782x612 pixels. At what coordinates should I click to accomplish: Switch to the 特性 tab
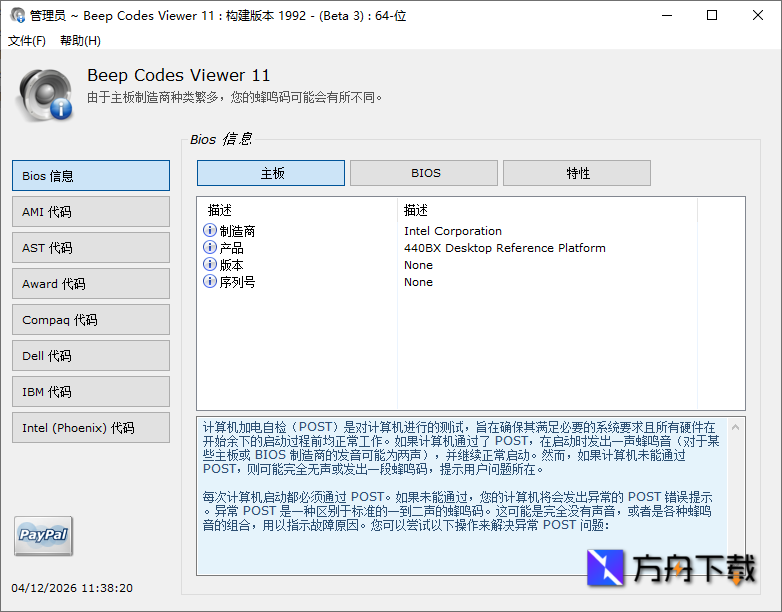577,173
